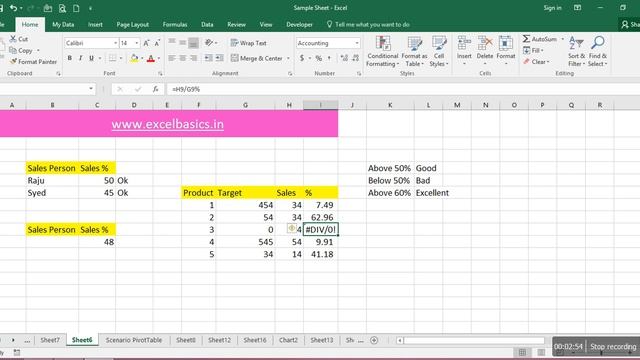Toggle Merge & Center
The width and height of the screenshot is (640, 360).
pos(257,58)
